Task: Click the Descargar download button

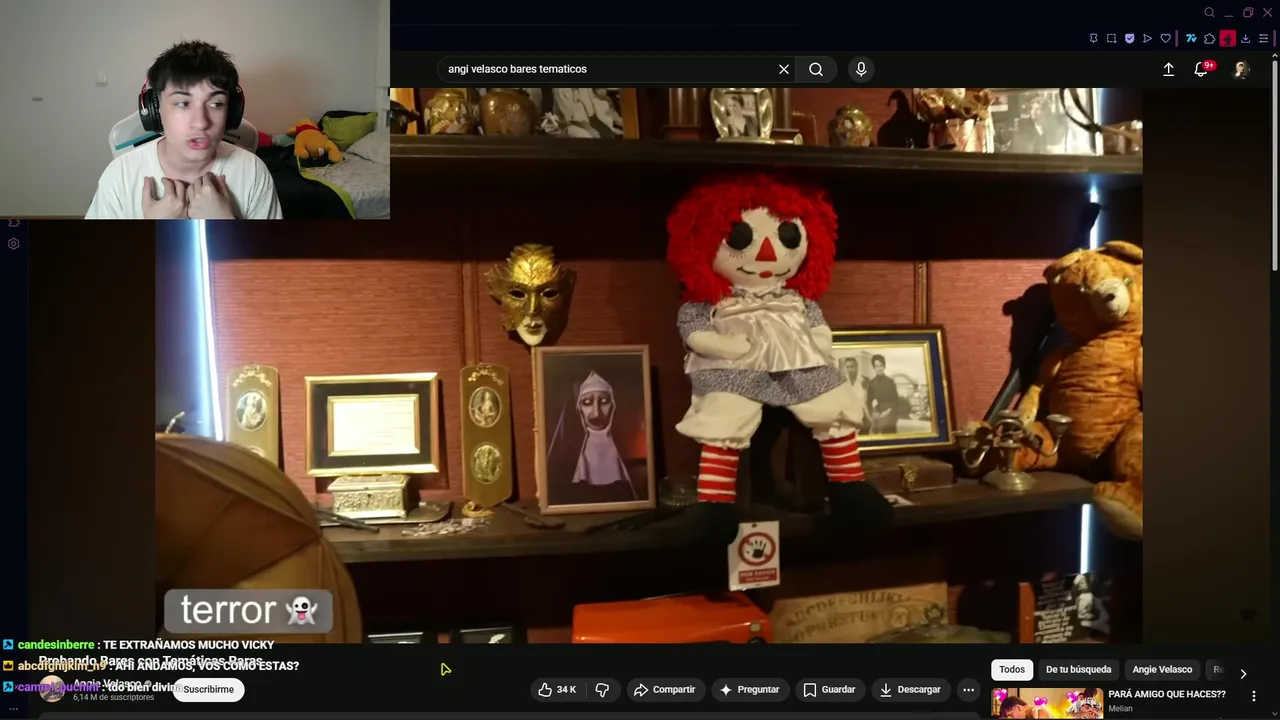Action: [909, 689]
